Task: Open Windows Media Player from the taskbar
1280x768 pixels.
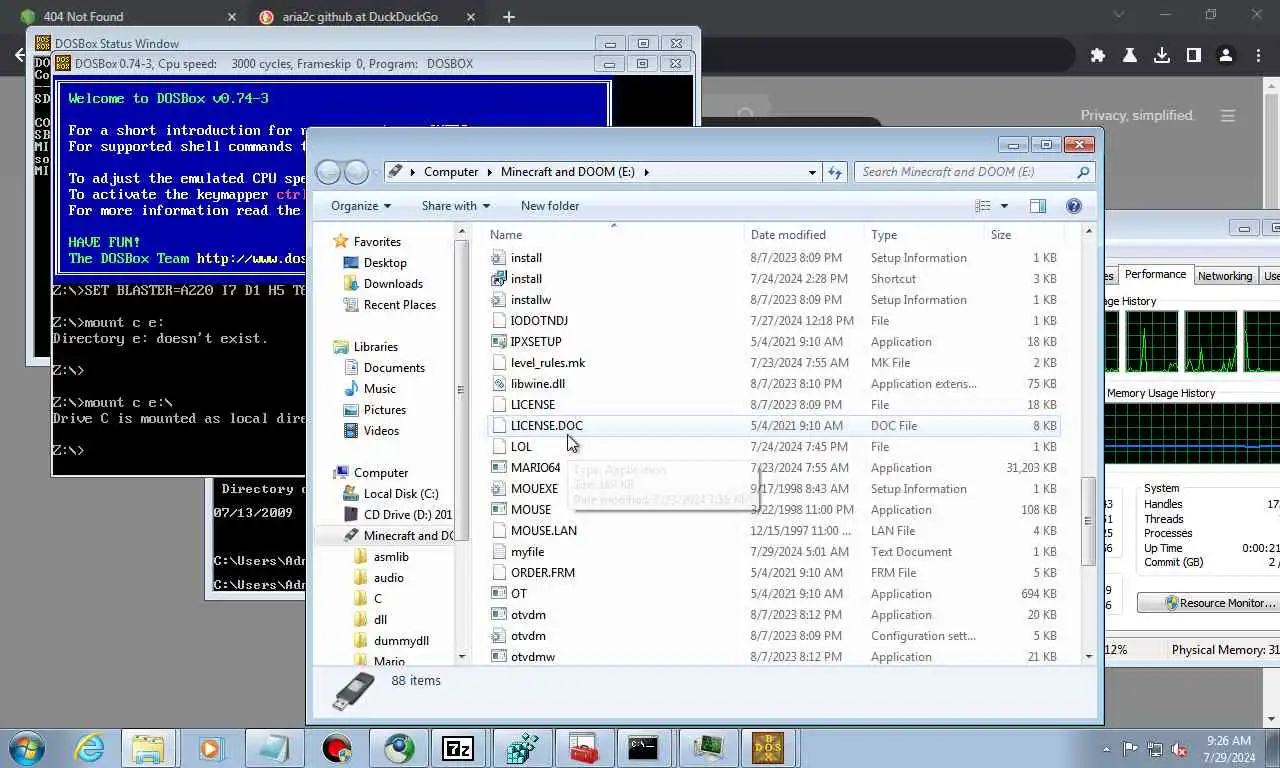Action: coord(210,748)
